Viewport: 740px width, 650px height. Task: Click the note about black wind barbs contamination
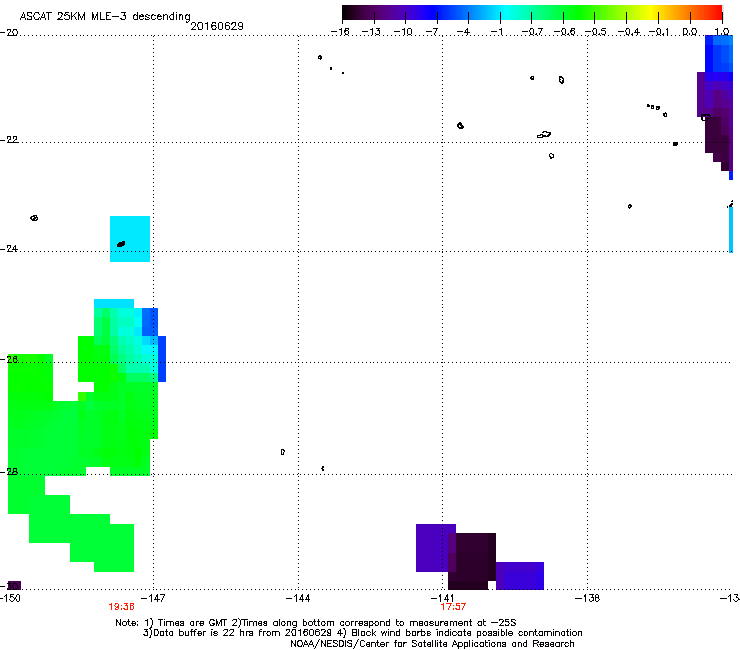click(460, 633)
